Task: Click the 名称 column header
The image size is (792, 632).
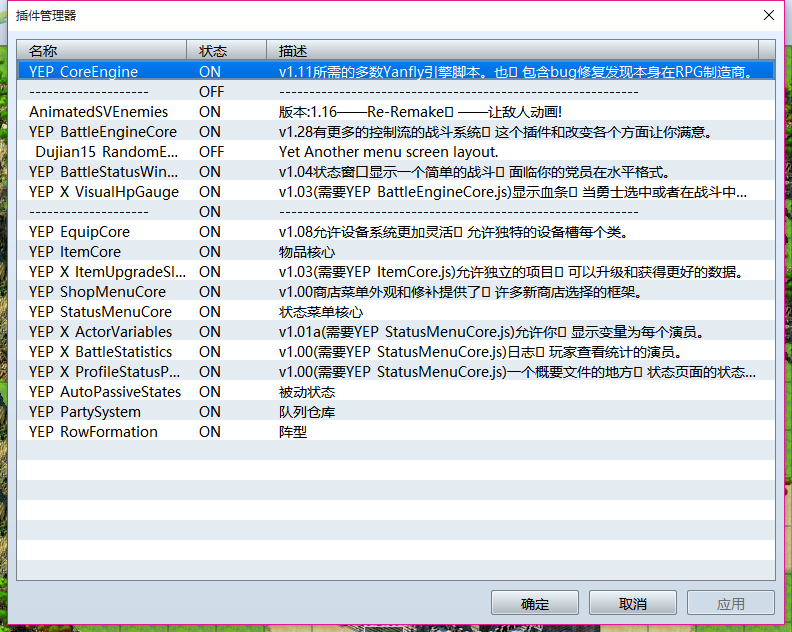Action: point(102,51)
